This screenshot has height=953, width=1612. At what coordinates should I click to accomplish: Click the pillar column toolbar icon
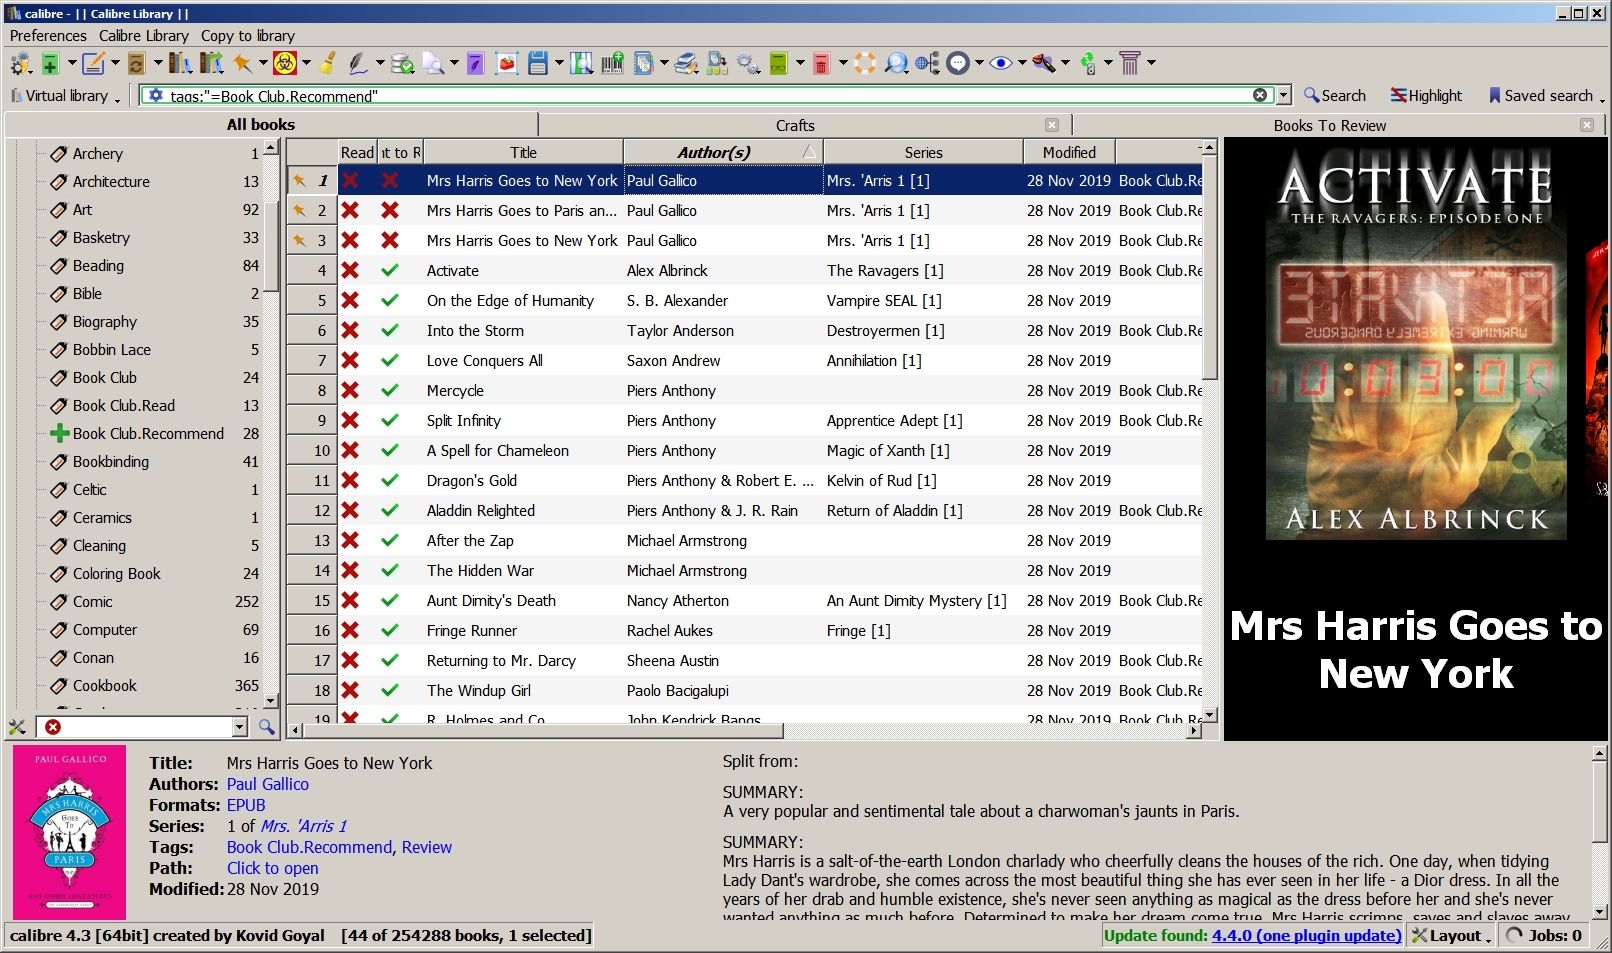(1130, 64)
